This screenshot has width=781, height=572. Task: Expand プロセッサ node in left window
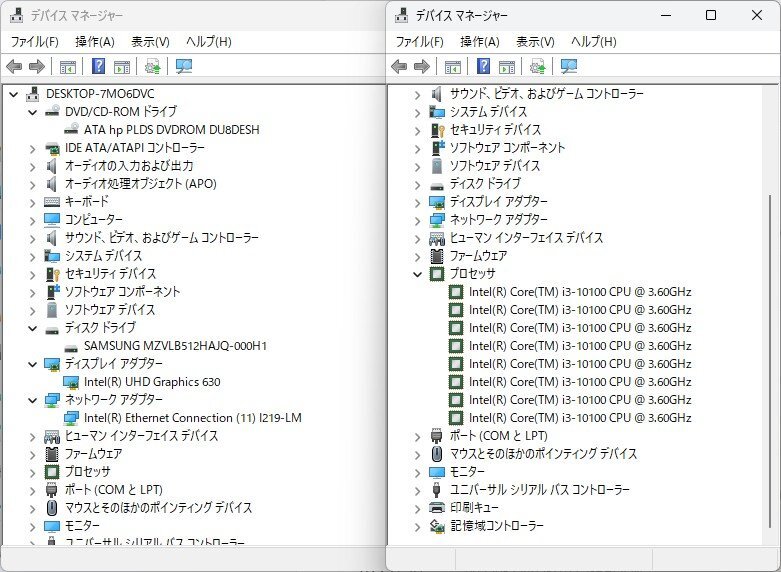(x=33, y=472)
